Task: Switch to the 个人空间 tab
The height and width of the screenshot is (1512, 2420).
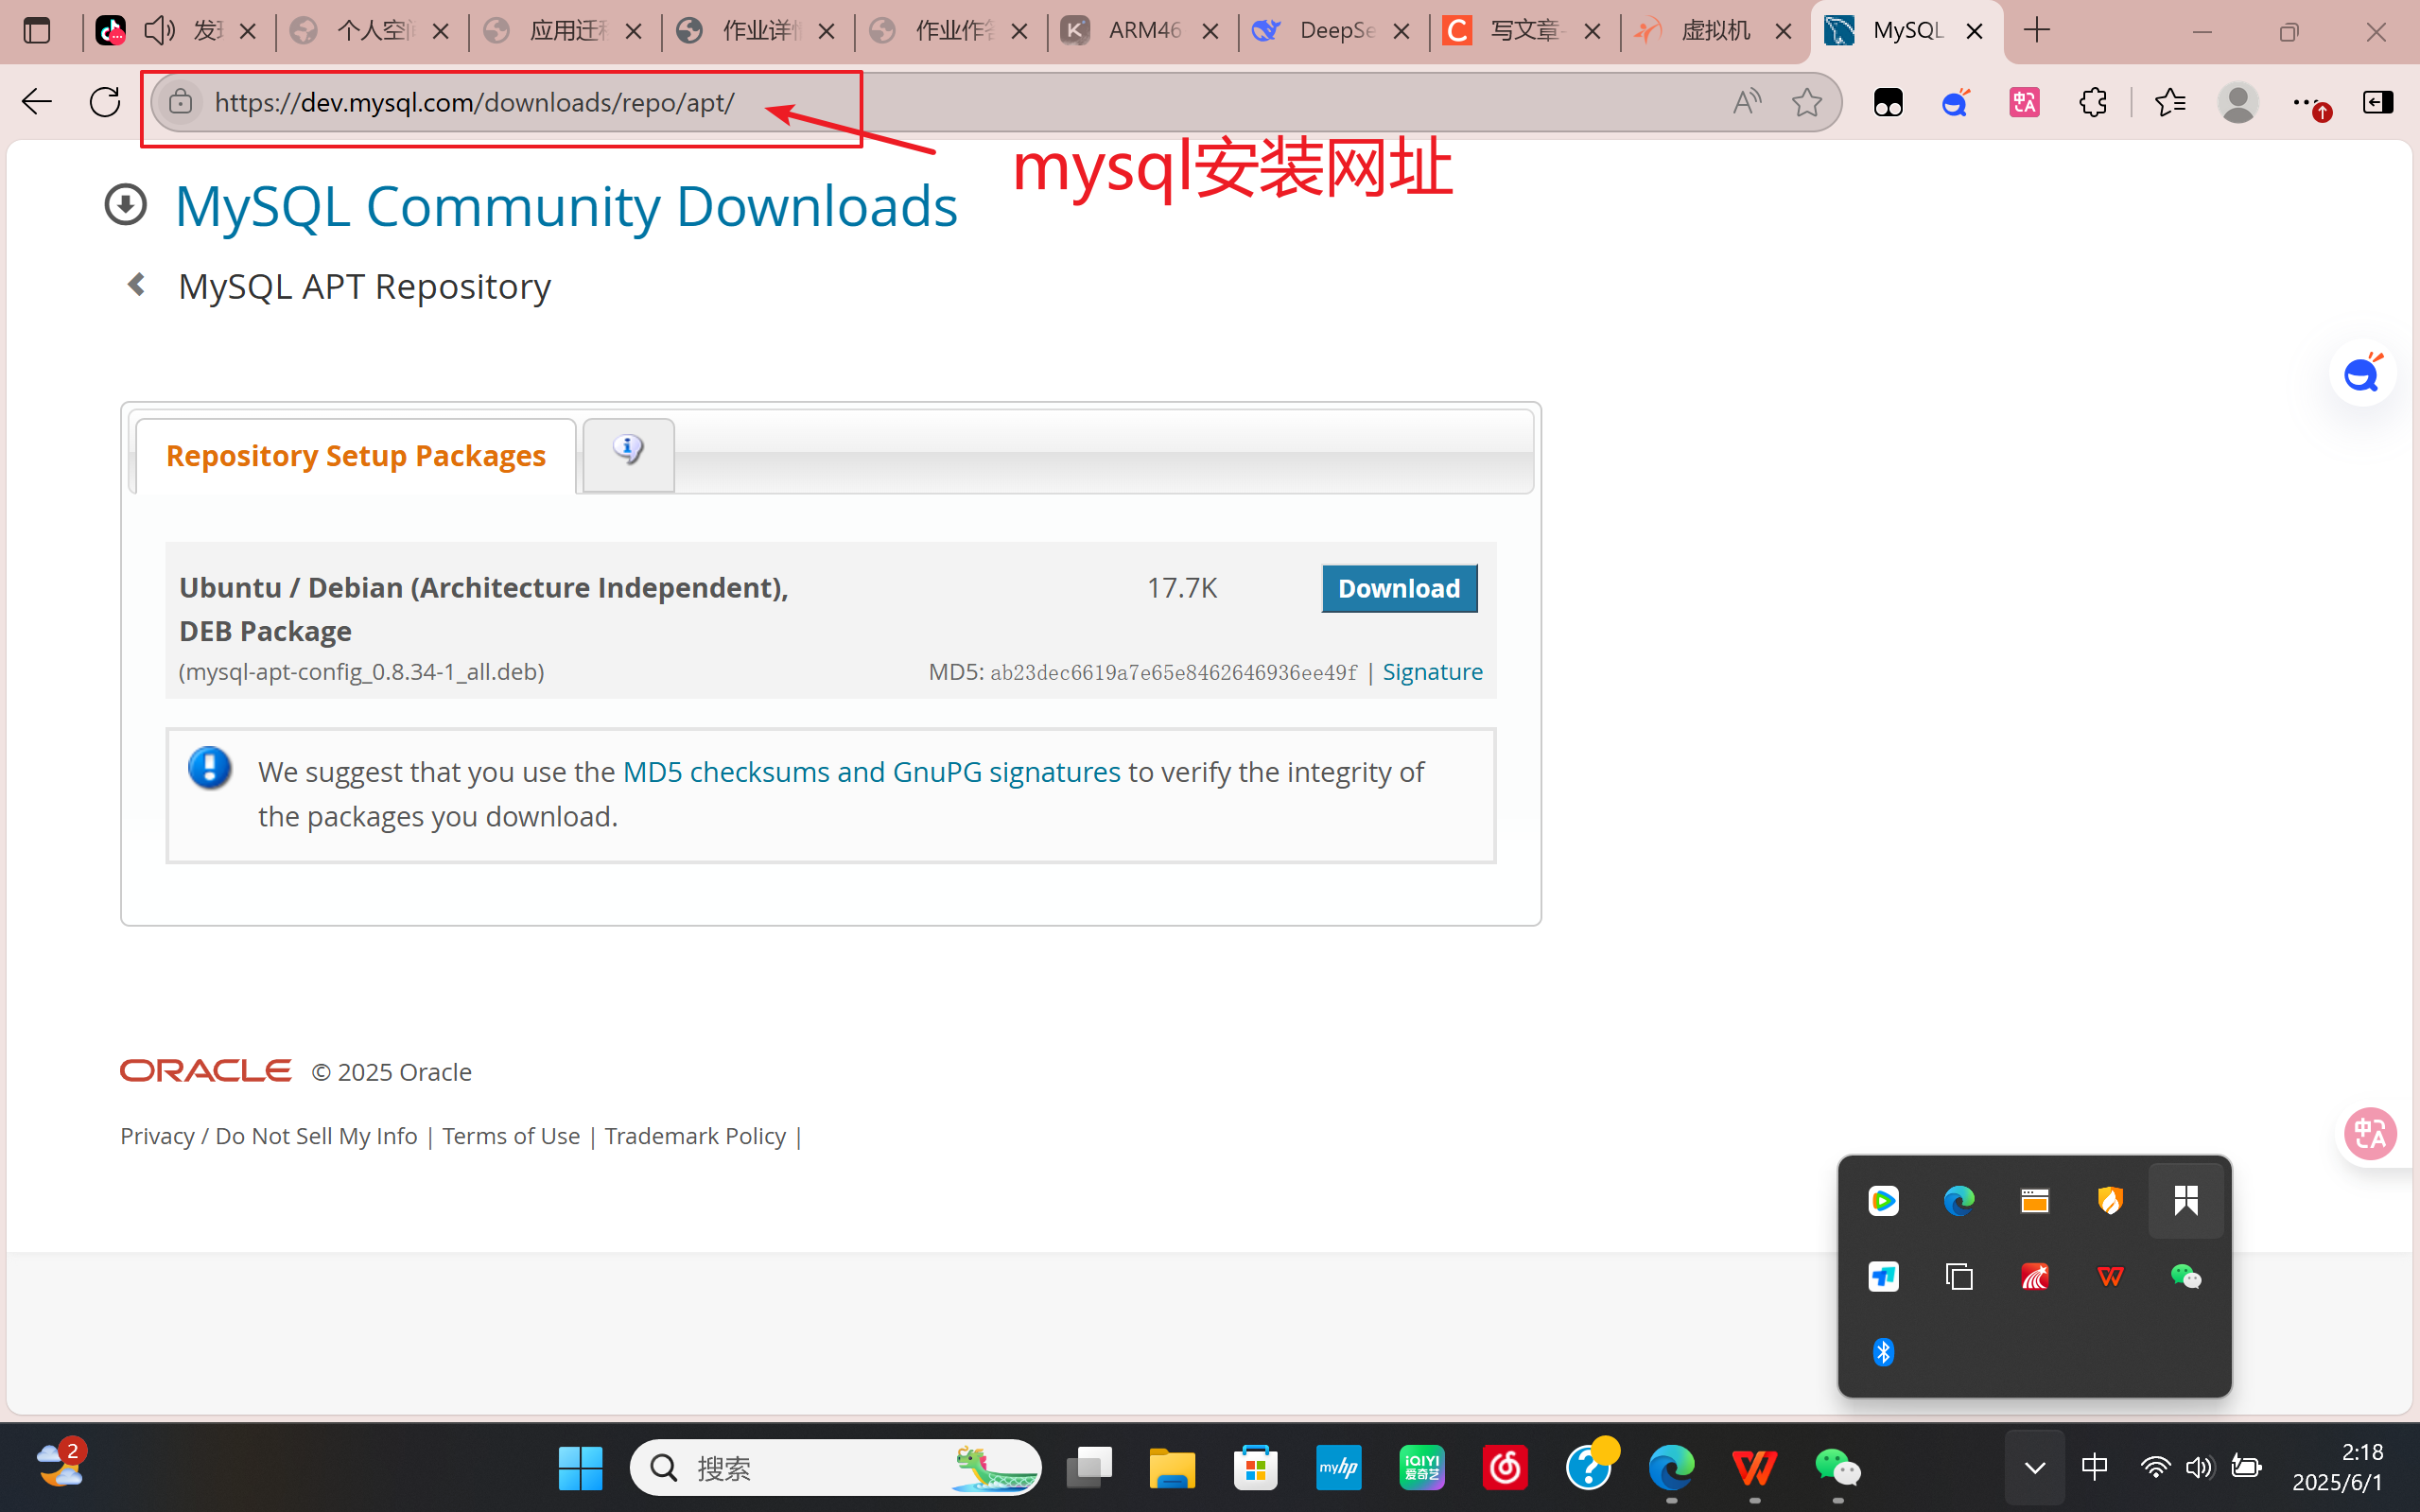Action: (370, 31)
